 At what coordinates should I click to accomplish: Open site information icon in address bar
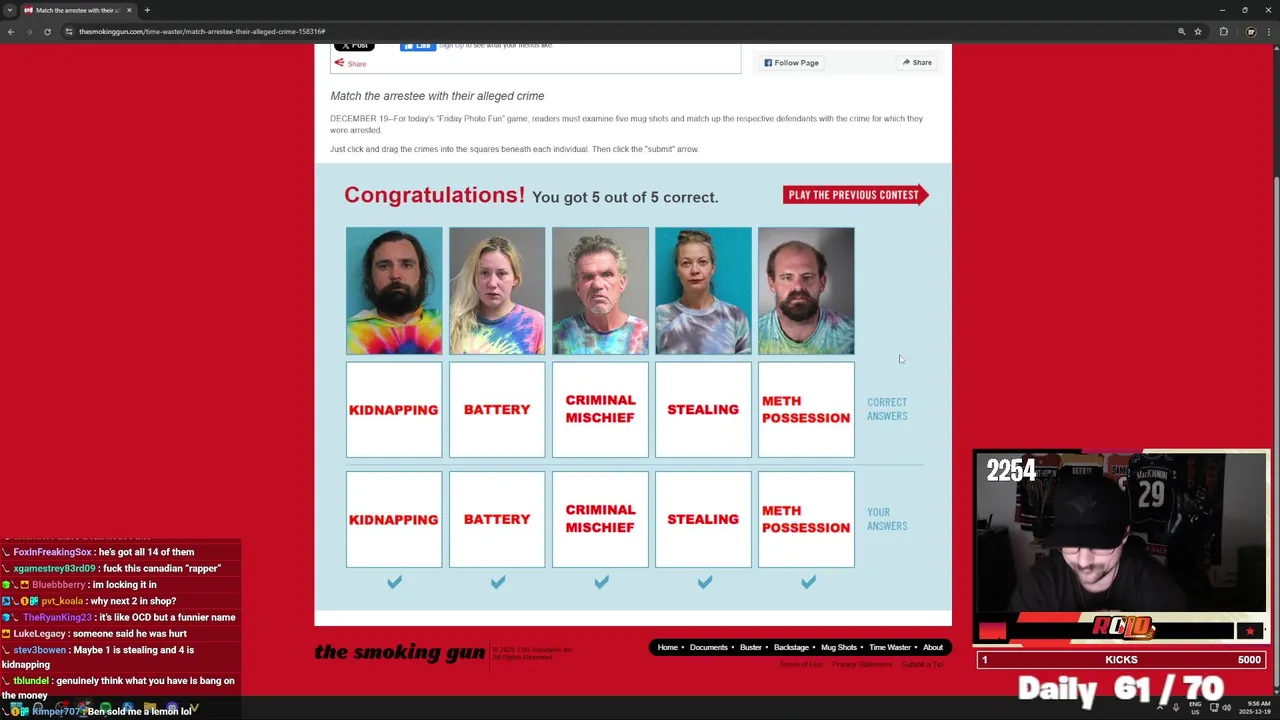(x=69, y=31)
